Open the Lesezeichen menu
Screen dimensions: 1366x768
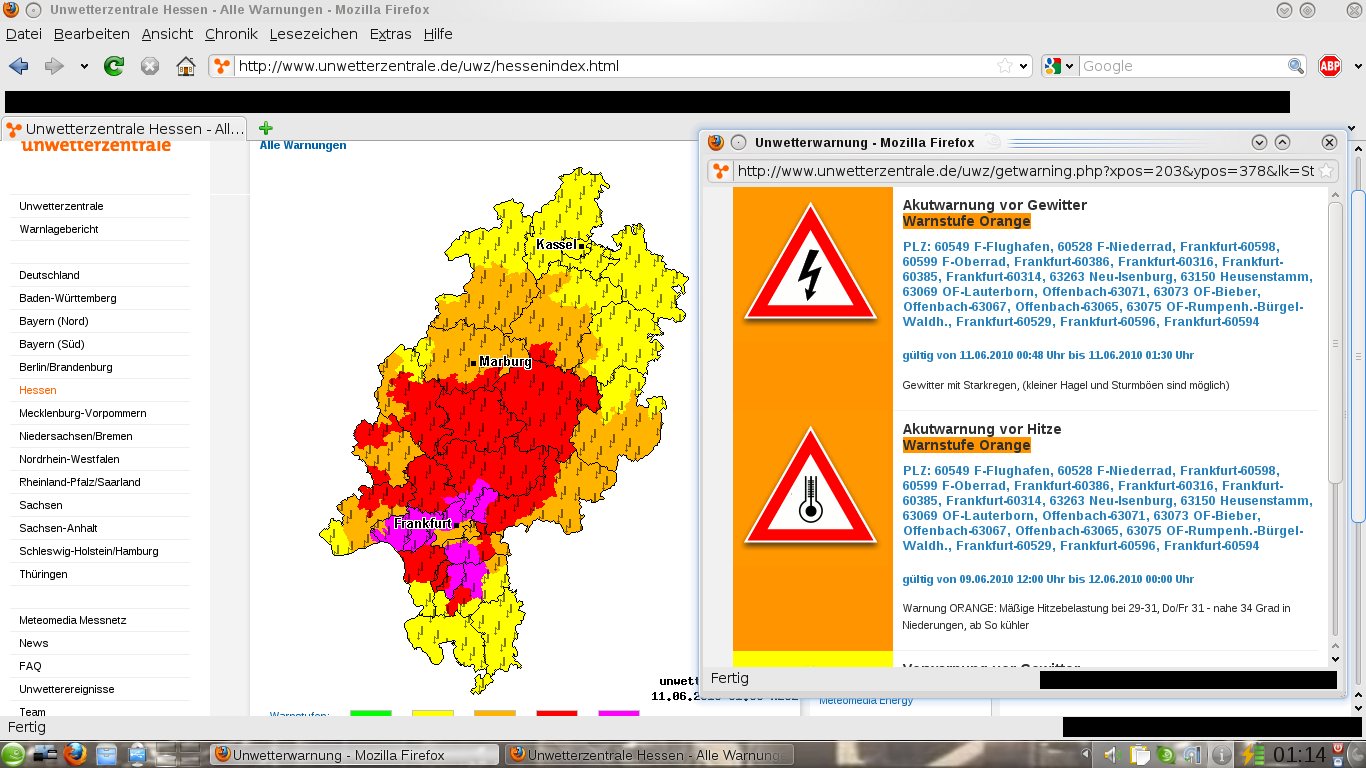coord(313,34)
